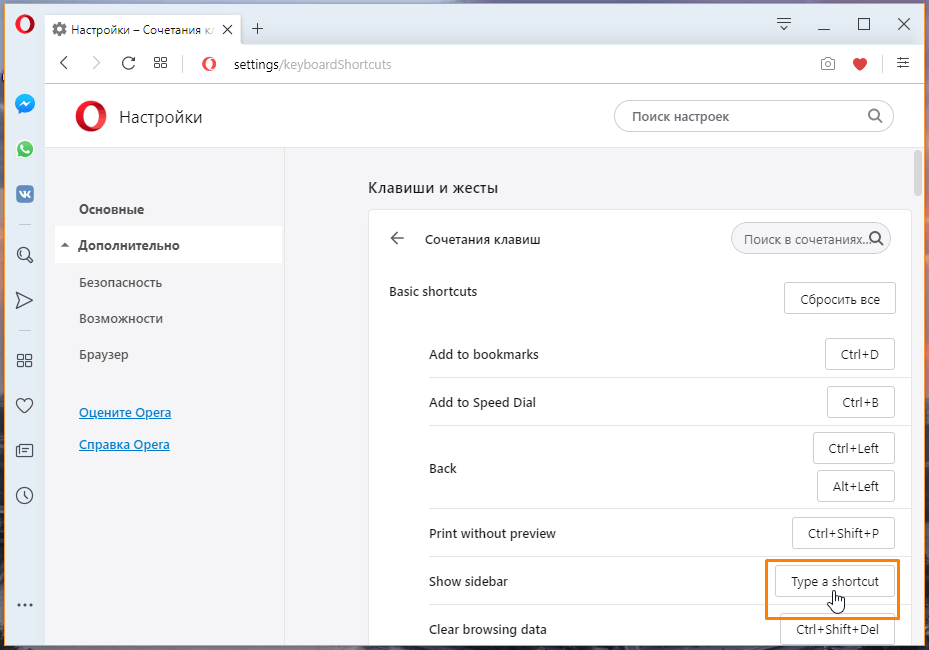Screen dimensions: 929x650
Task: Click the settings page vertical scrollbar
Action: click(x=918, y=172)
